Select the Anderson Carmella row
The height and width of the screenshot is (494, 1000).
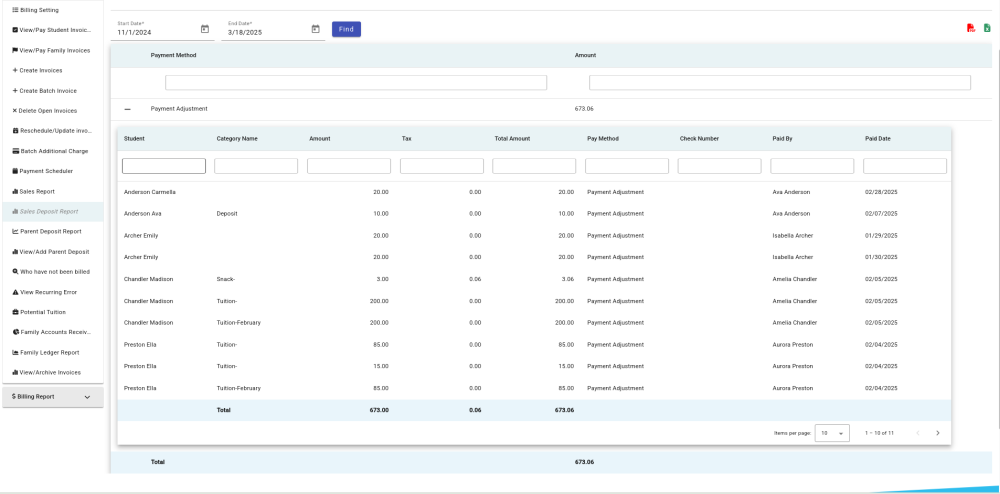[x=534, y=192]
